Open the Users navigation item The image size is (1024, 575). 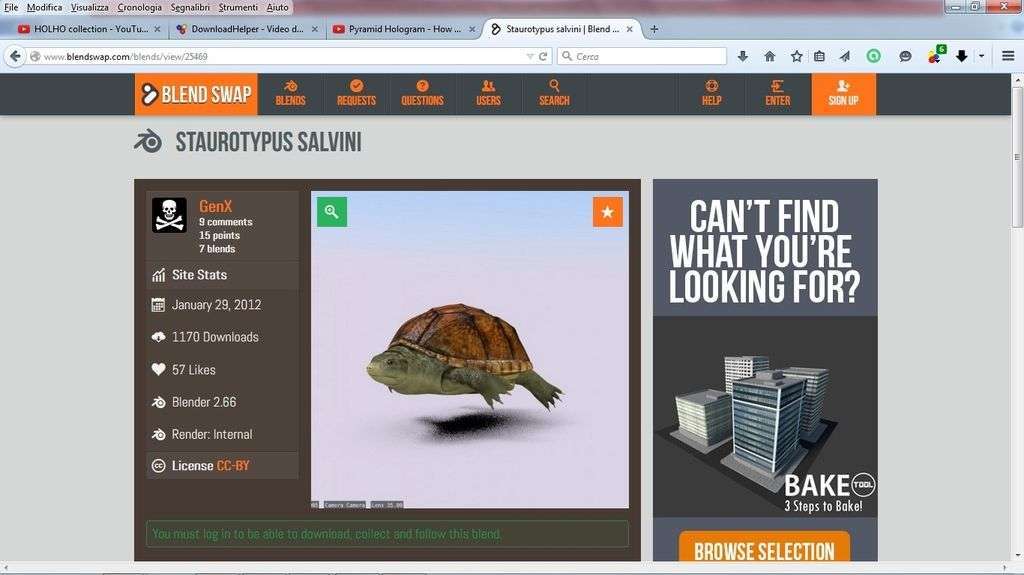[x=488, y=94]
